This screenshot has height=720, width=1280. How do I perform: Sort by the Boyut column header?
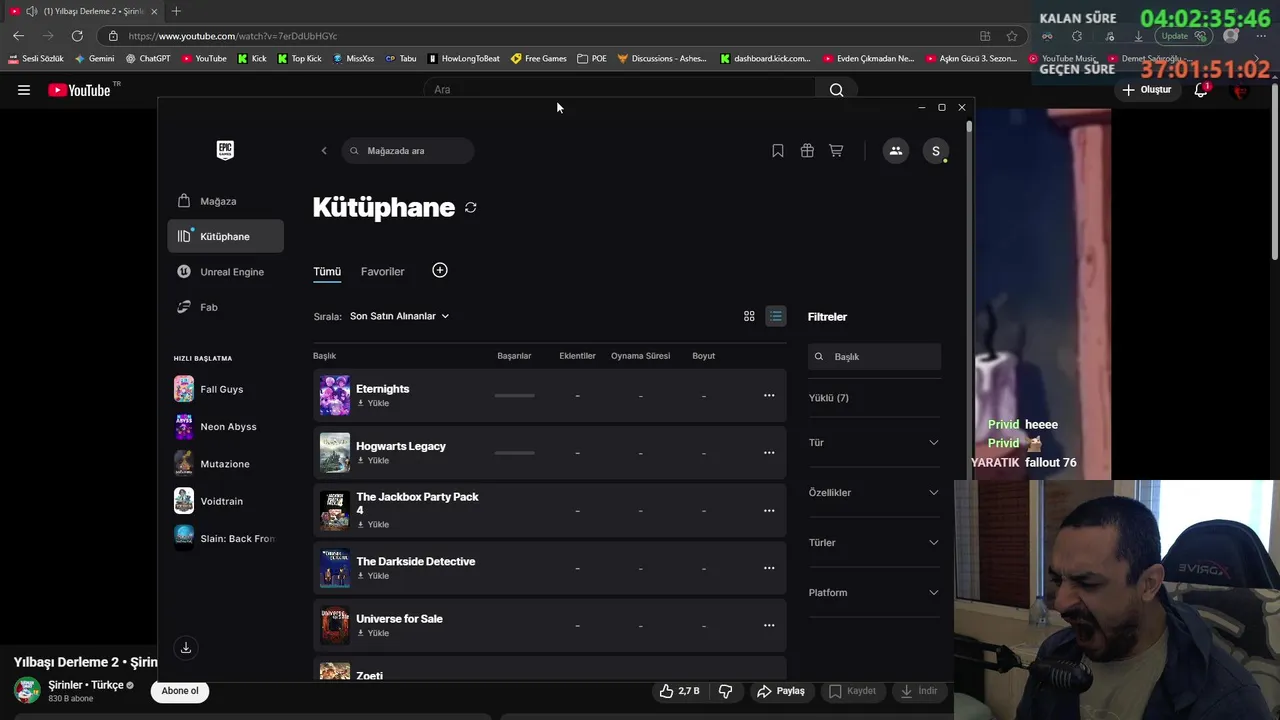coord(703,356)
